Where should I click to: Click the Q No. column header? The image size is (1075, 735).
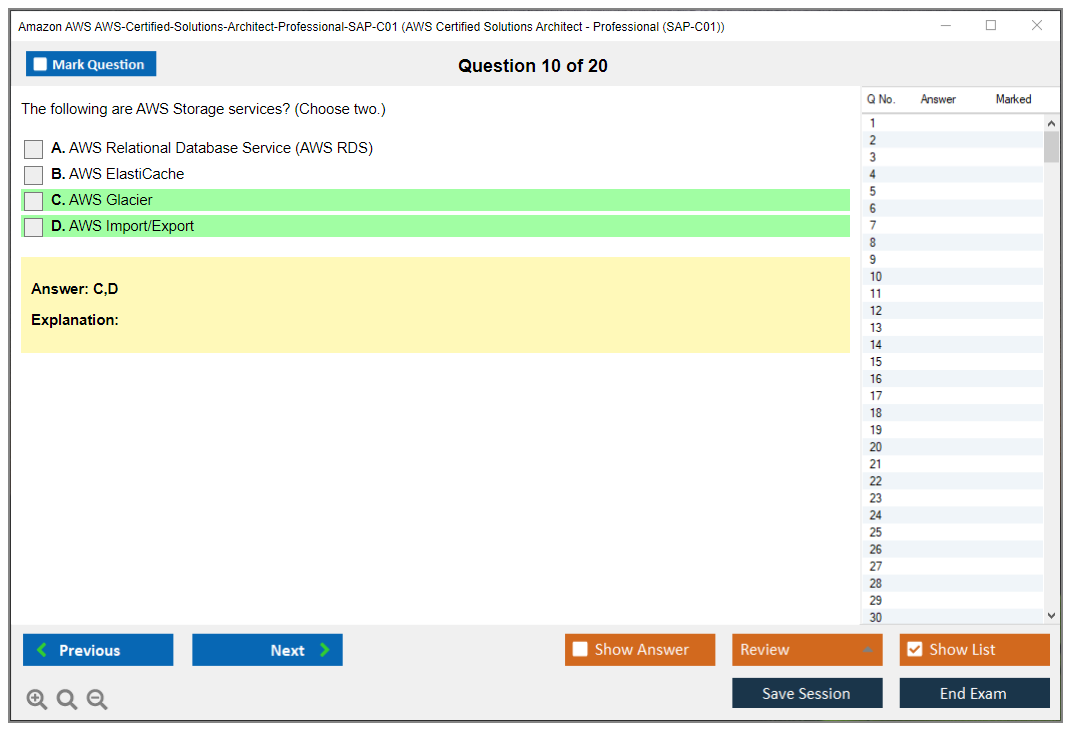pyautogui.click(x=881, y=99)
